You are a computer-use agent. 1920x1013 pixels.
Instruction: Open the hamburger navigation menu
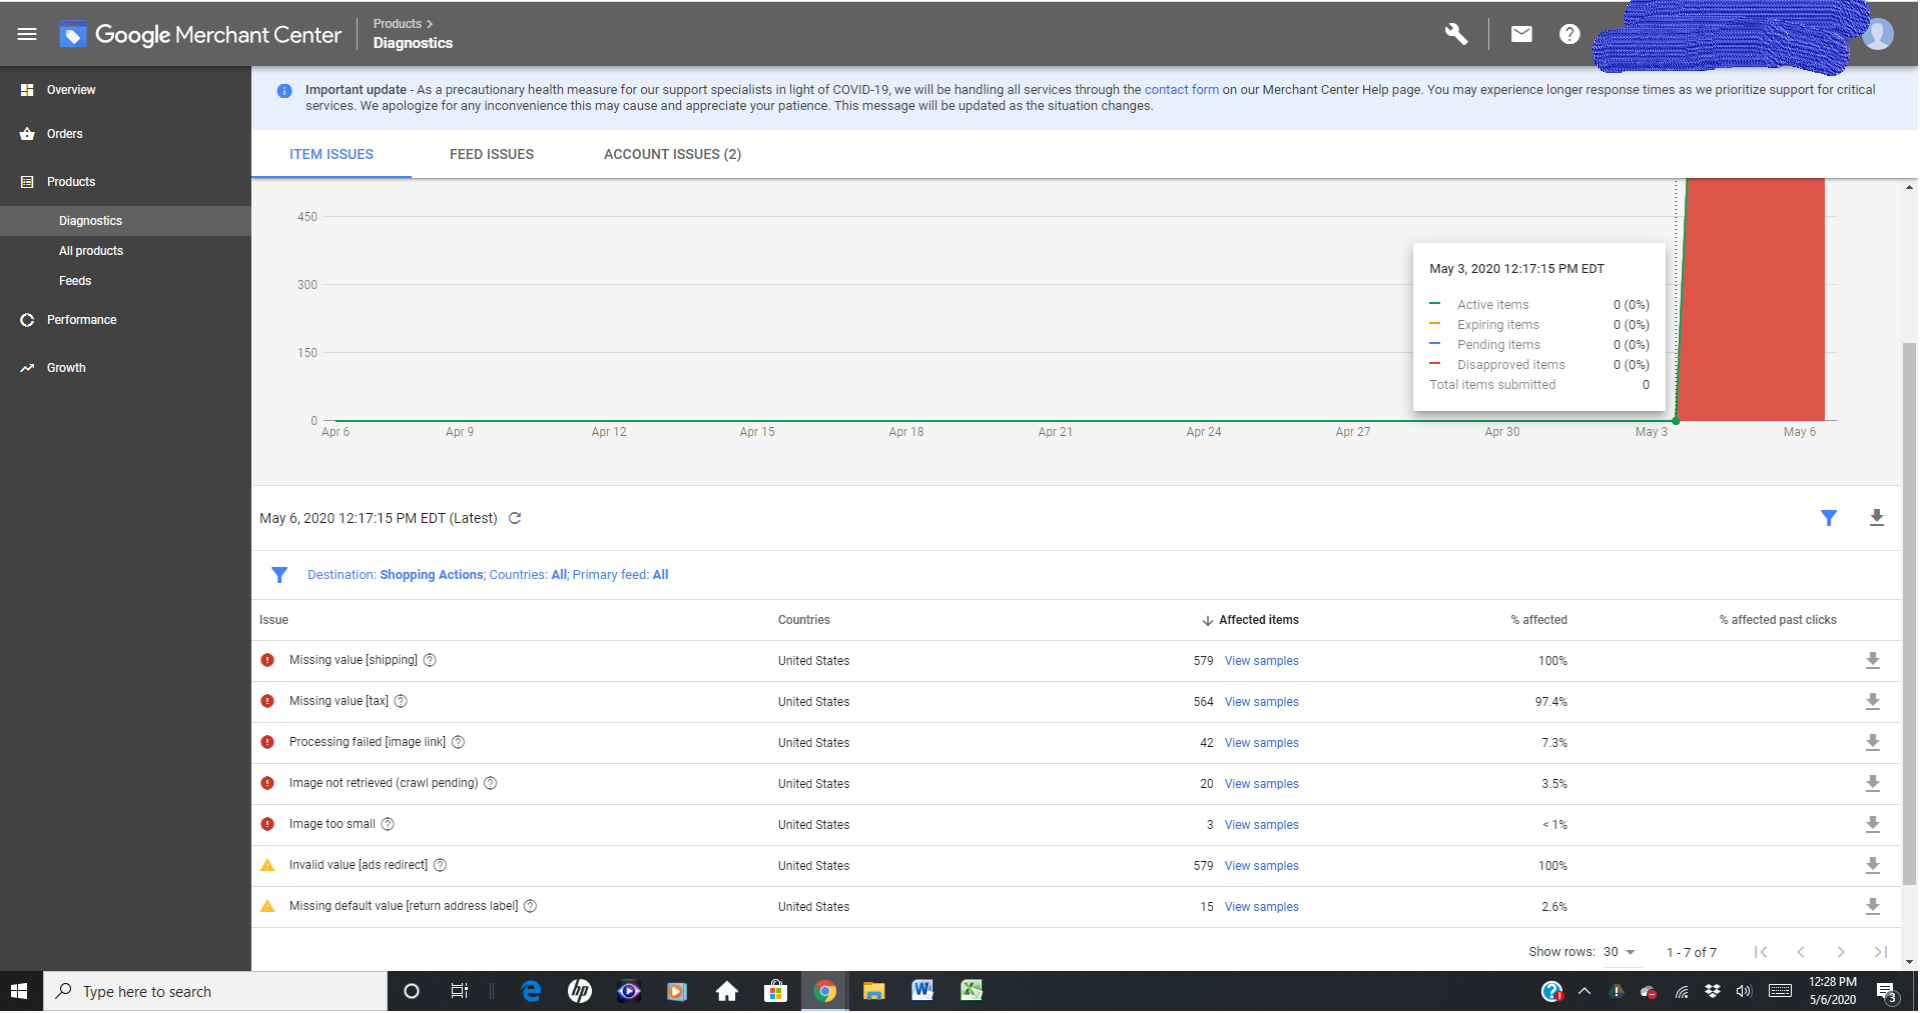coord(27,34)
